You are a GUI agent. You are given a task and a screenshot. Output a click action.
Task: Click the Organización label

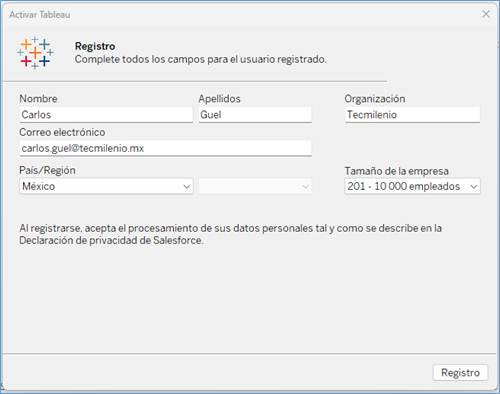tap(375, 99)
